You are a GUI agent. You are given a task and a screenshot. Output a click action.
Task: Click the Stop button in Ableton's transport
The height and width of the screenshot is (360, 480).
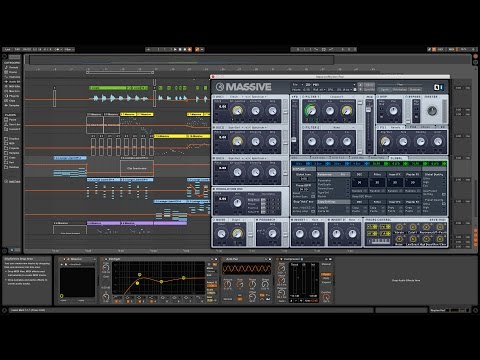click(x=180, y=49)
